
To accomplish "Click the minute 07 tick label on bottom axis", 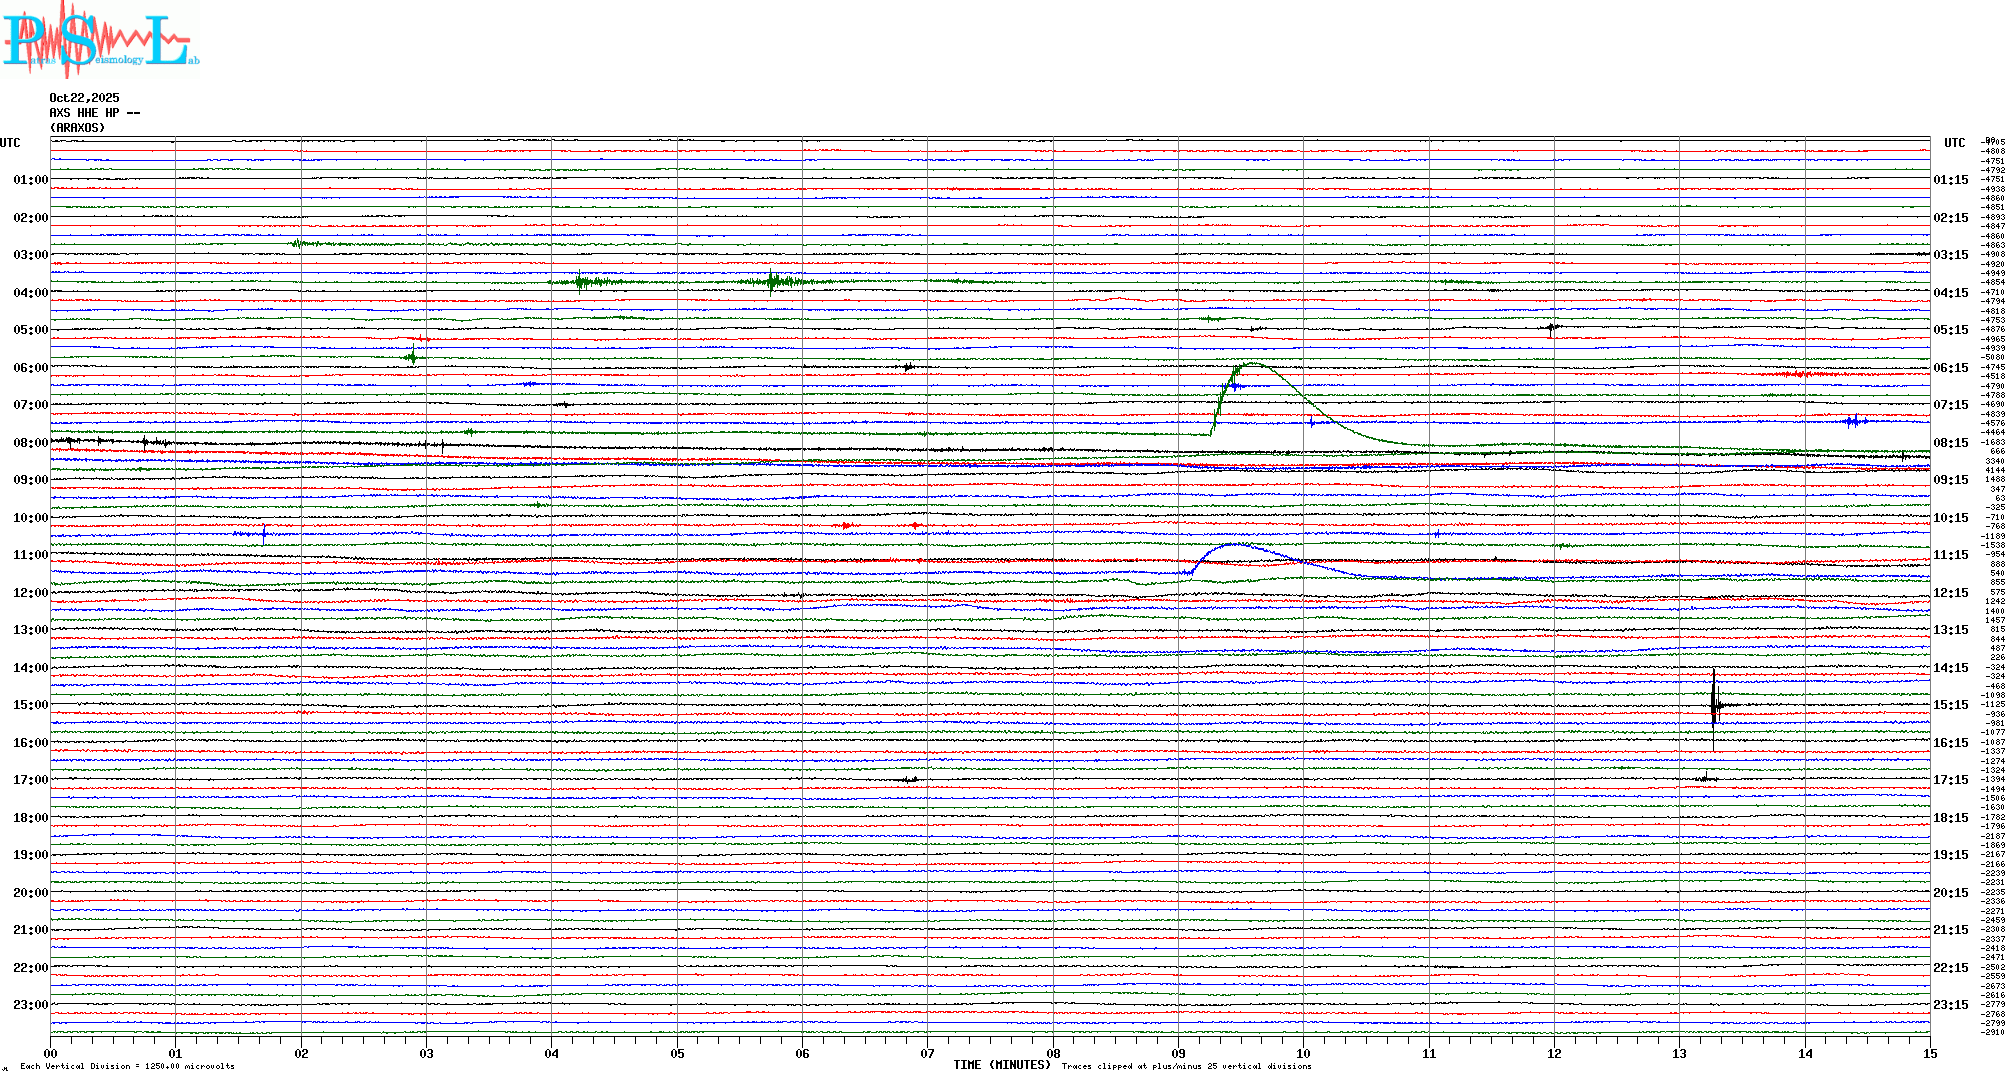I will (x=927, y=1053).
